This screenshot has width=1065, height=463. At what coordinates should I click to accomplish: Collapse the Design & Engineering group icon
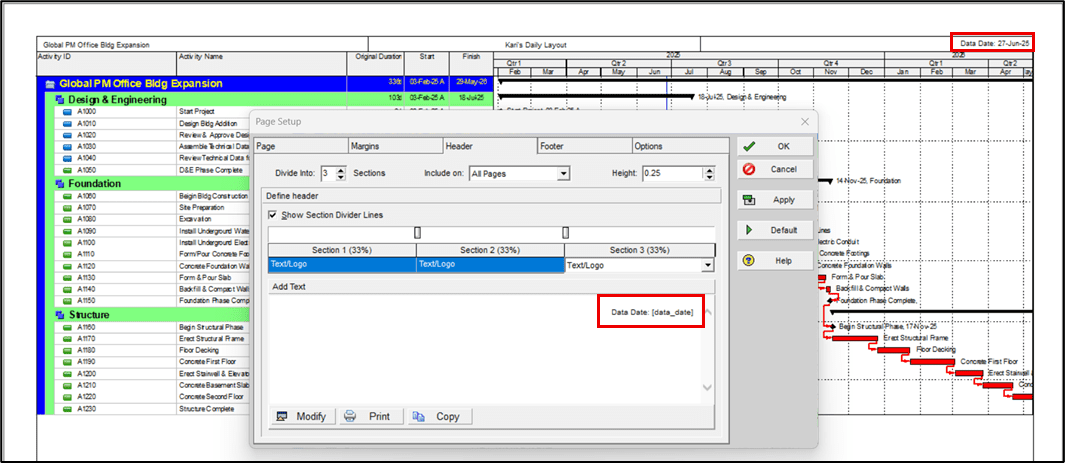(58, 99)
